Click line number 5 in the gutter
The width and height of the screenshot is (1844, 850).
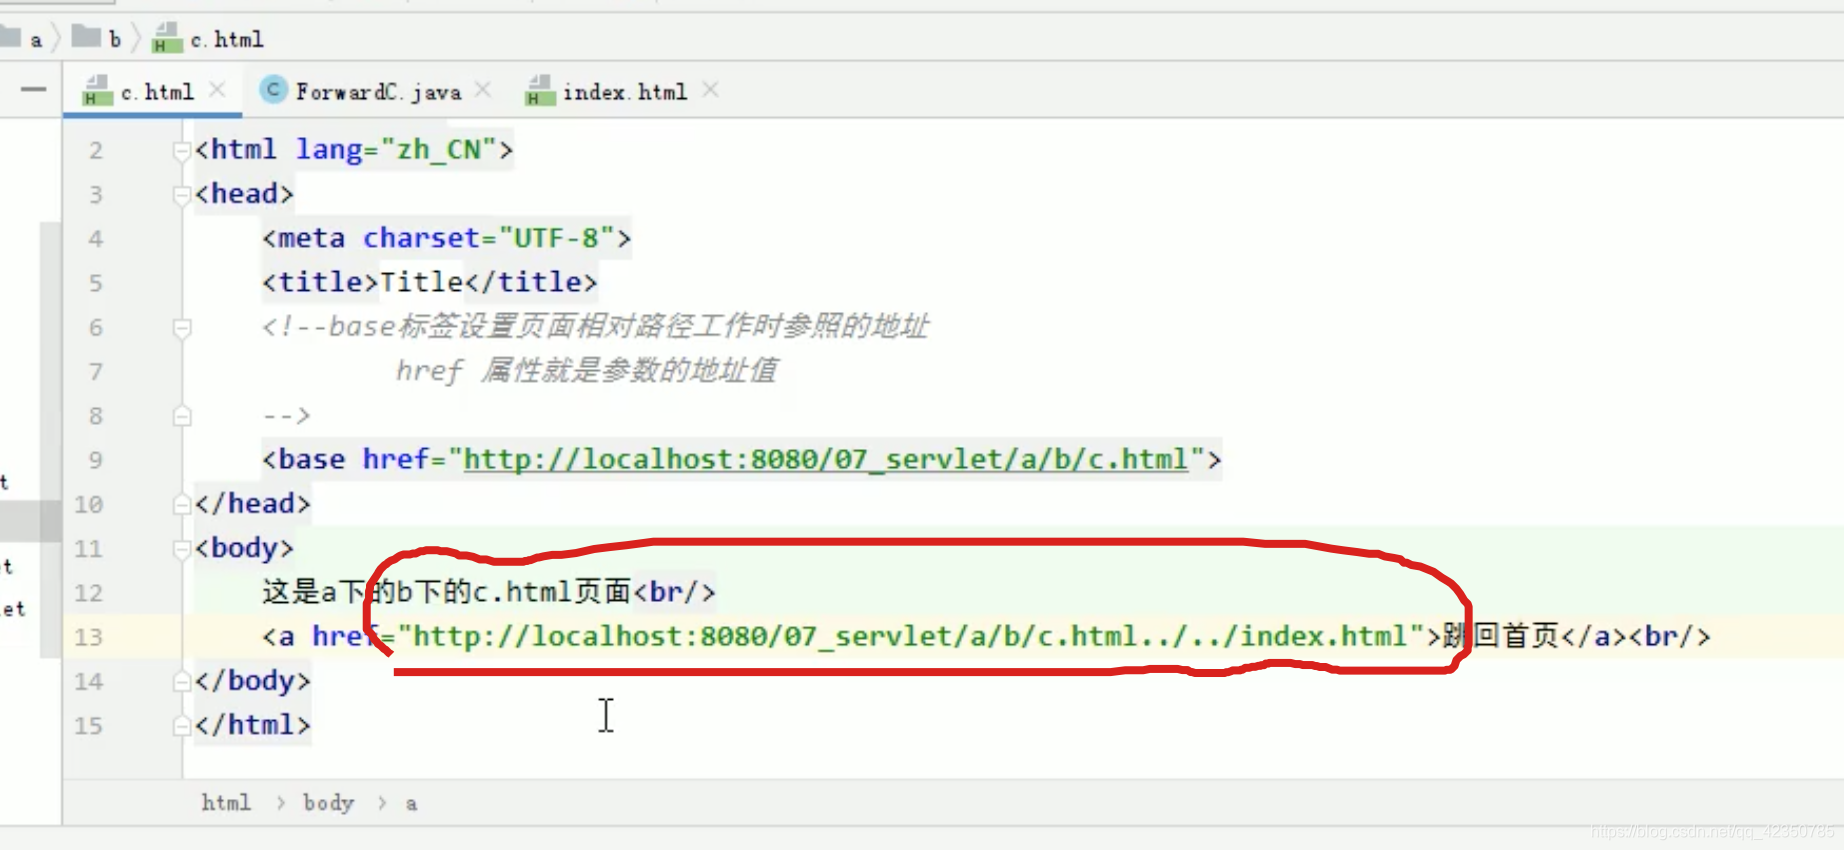coord(95,283)
